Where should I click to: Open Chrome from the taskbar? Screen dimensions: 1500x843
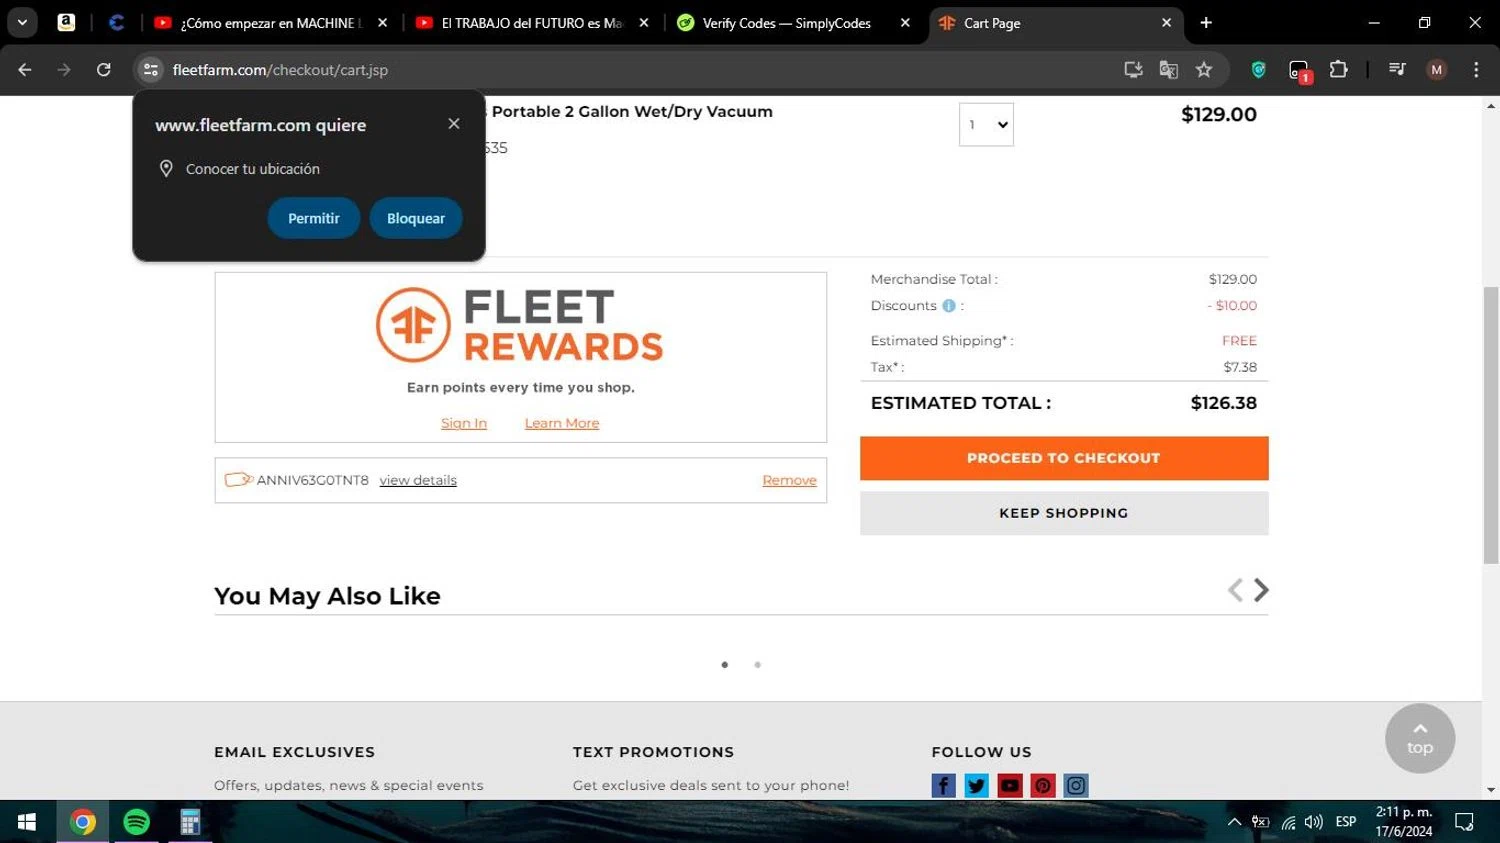tap(83, 822)
